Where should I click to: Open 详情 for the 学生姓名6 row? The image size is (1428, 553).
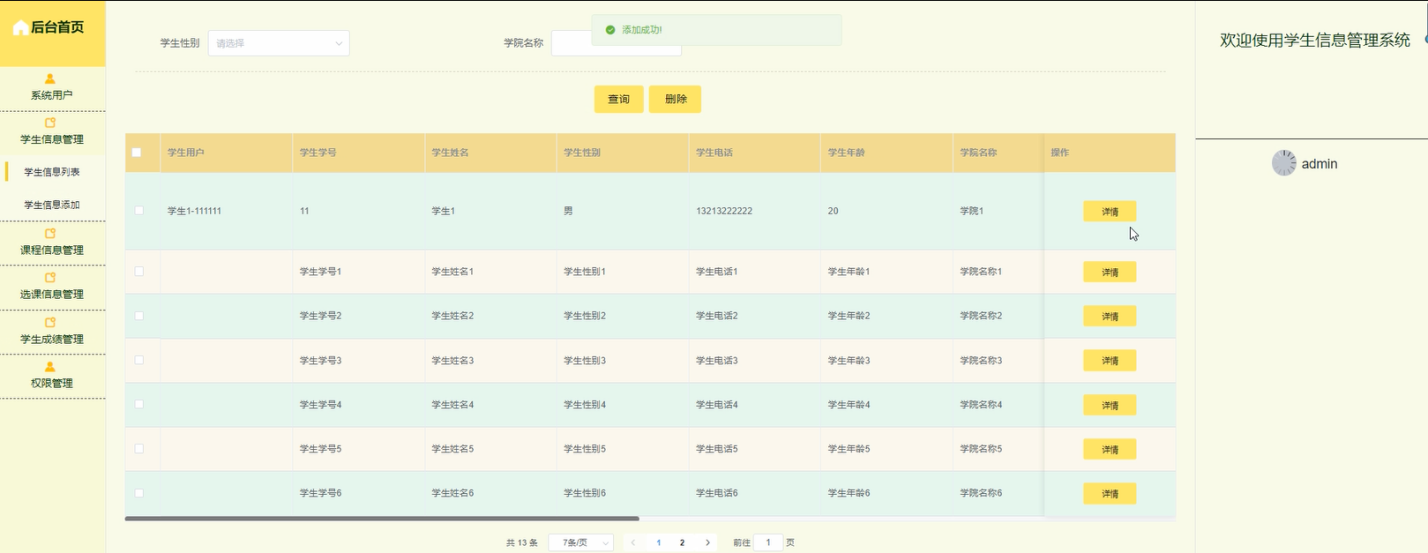[x=1110, y=493]
